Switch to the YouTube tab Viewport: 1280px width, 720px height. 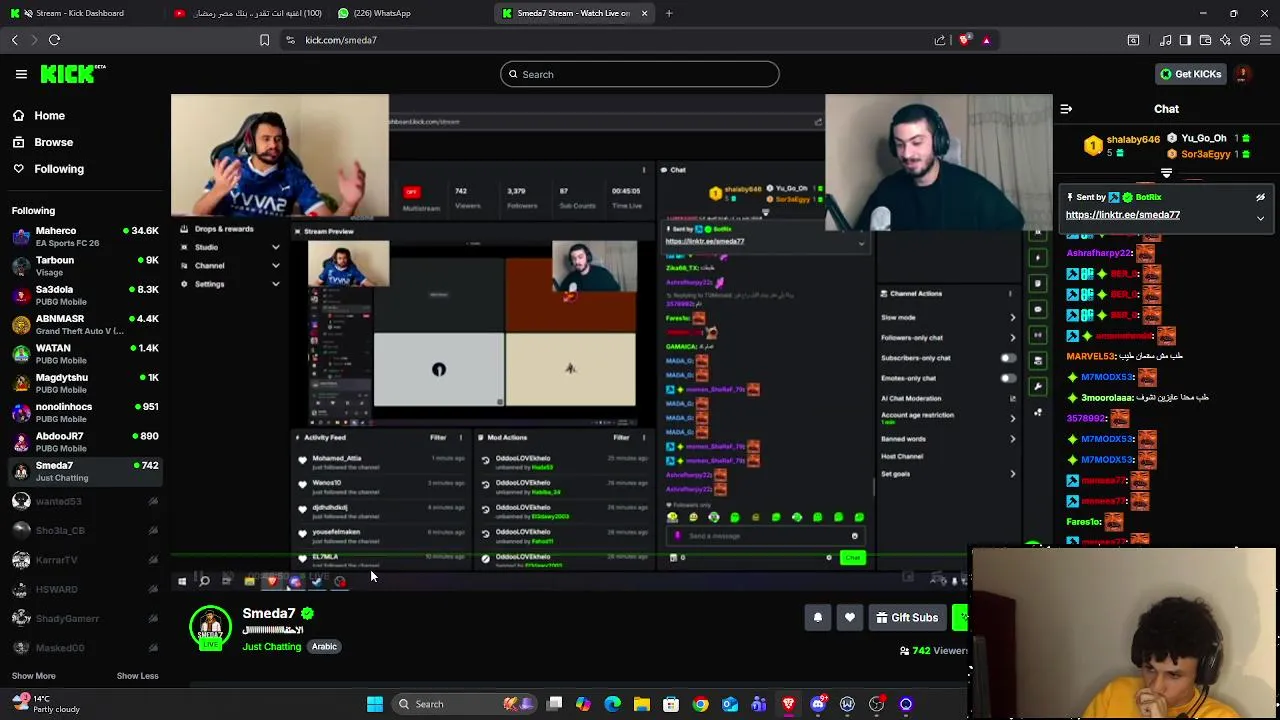click(246, 13)
